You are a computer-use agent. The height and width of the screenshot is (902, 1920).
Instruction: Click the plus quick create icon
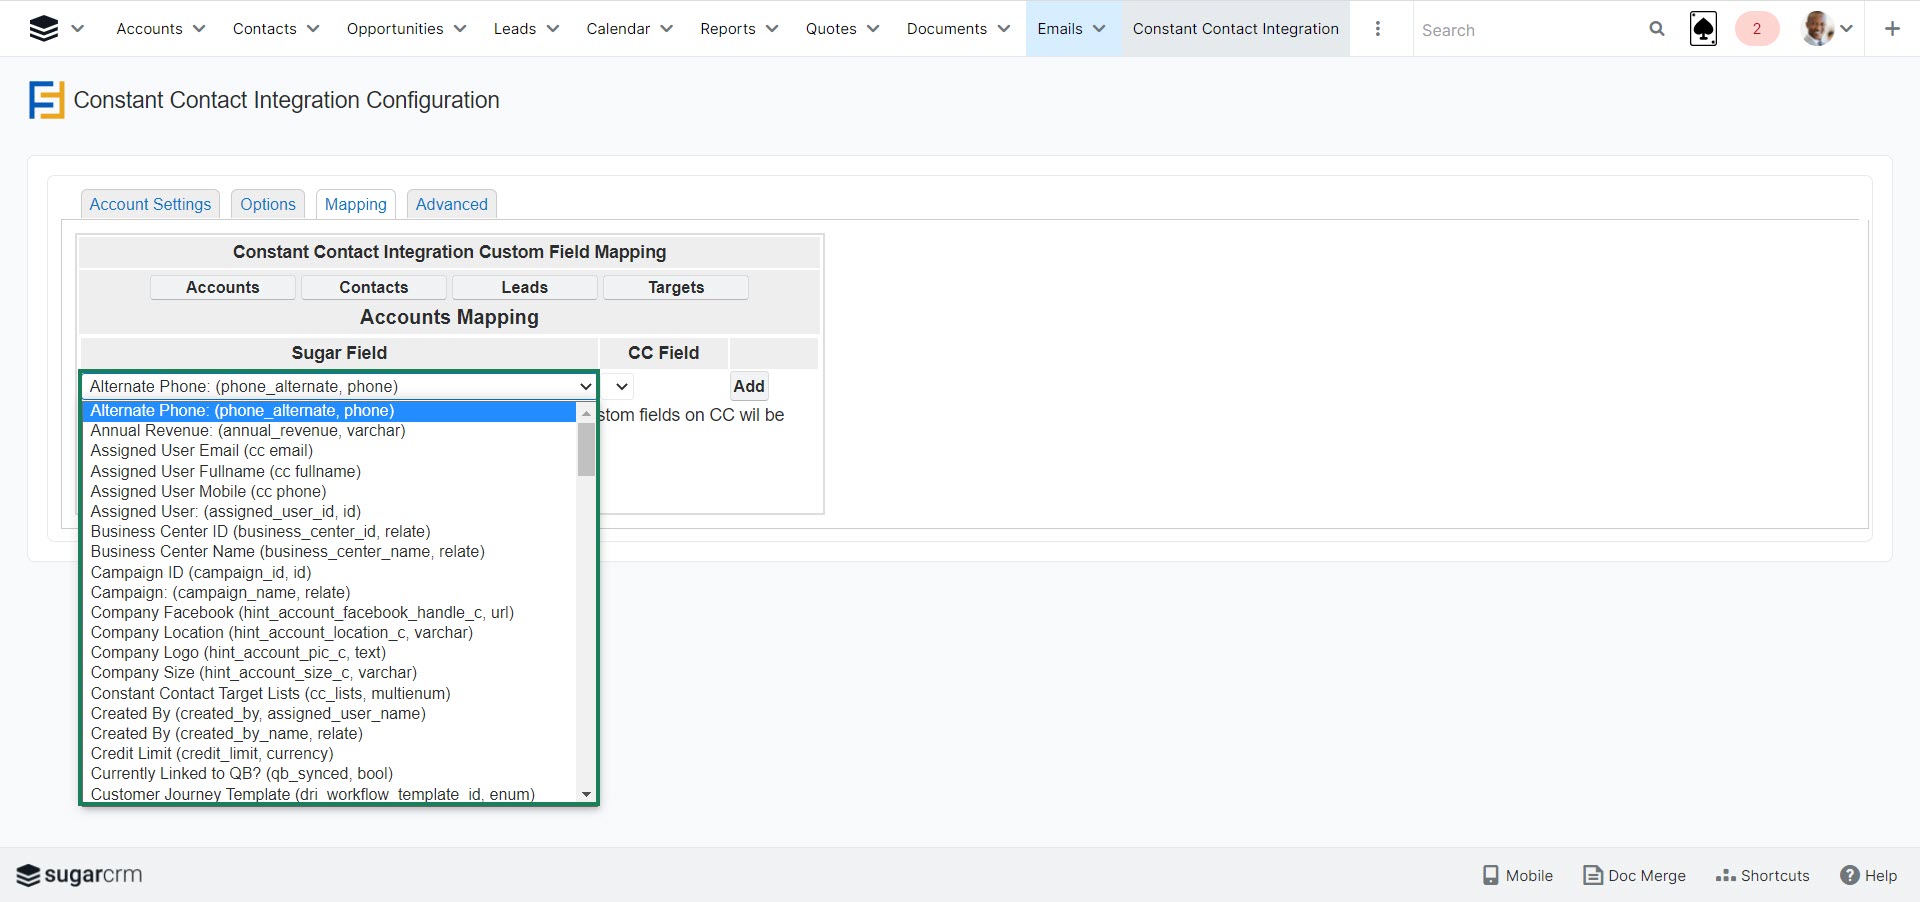(x=1892, y=29)
